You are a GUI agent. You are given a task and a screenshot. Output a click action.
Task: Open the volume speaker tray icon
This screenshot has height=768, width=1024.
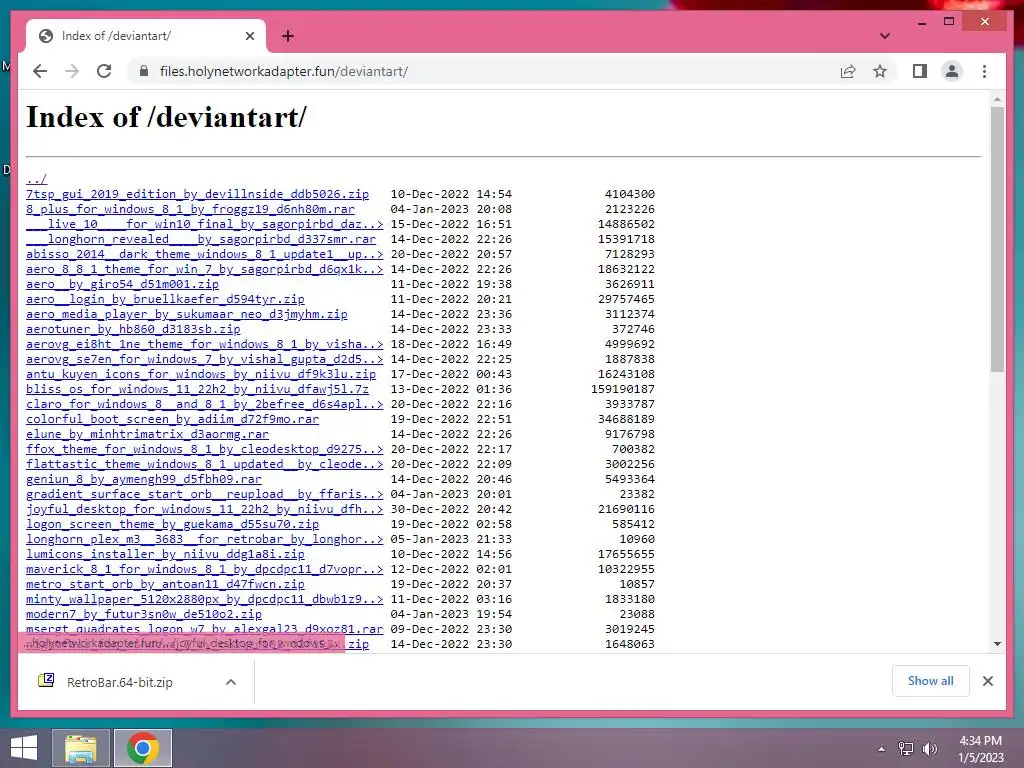pos(929,749)
